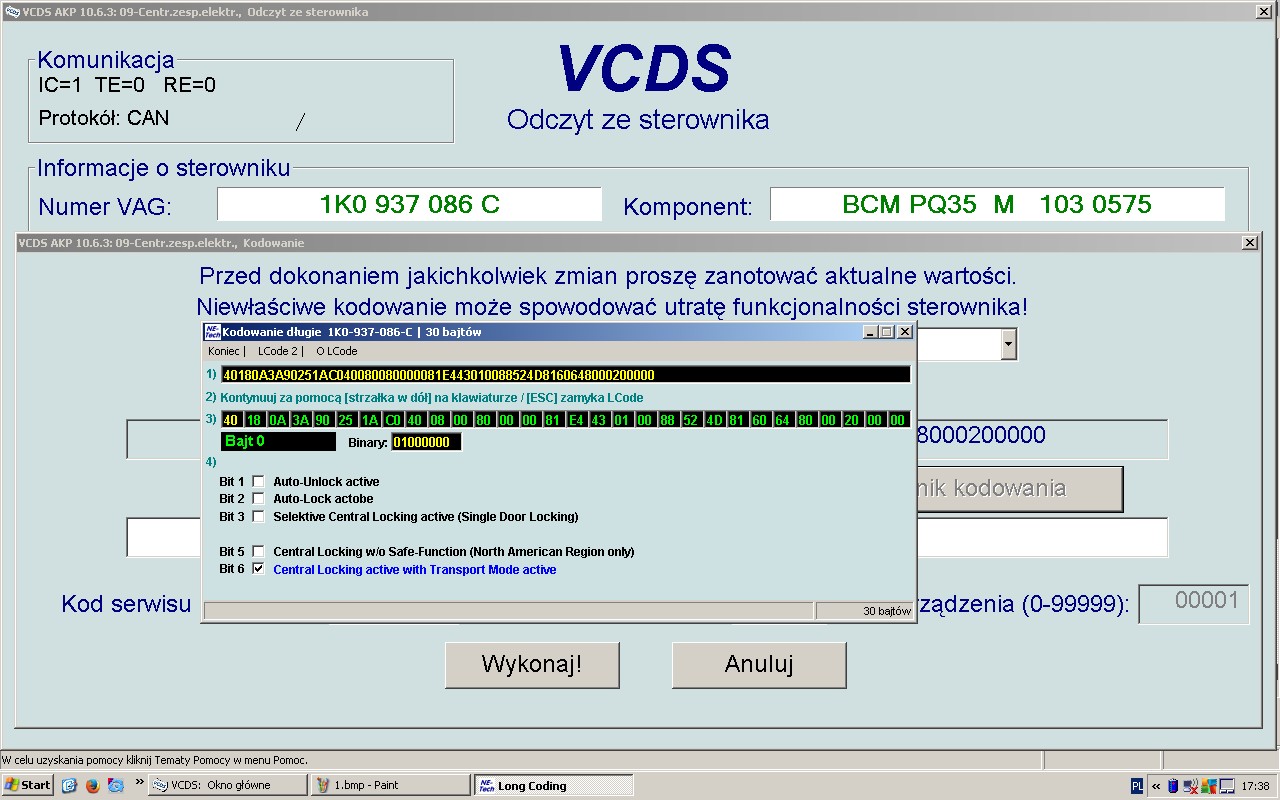Click the Wykonaj! button

coord(532,665)
